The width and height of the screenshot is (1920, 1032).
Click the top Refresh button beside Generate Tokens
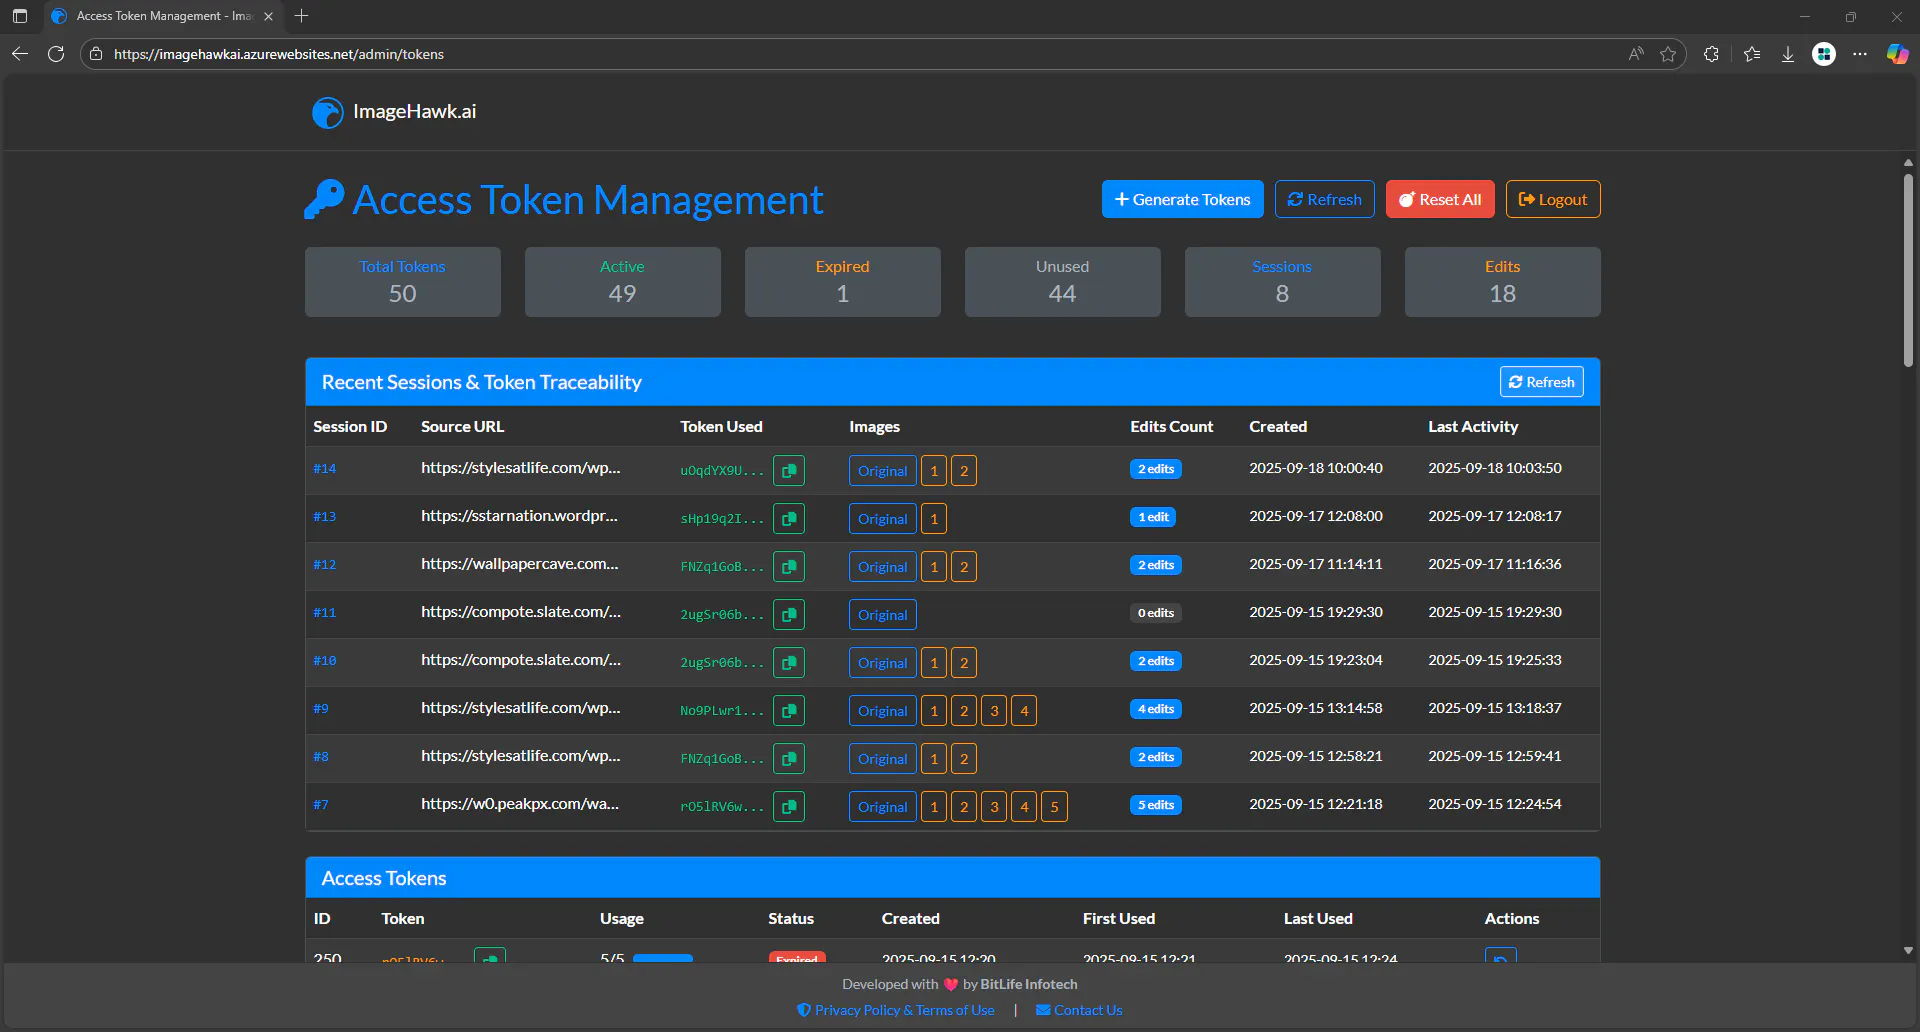point(1324,199)
